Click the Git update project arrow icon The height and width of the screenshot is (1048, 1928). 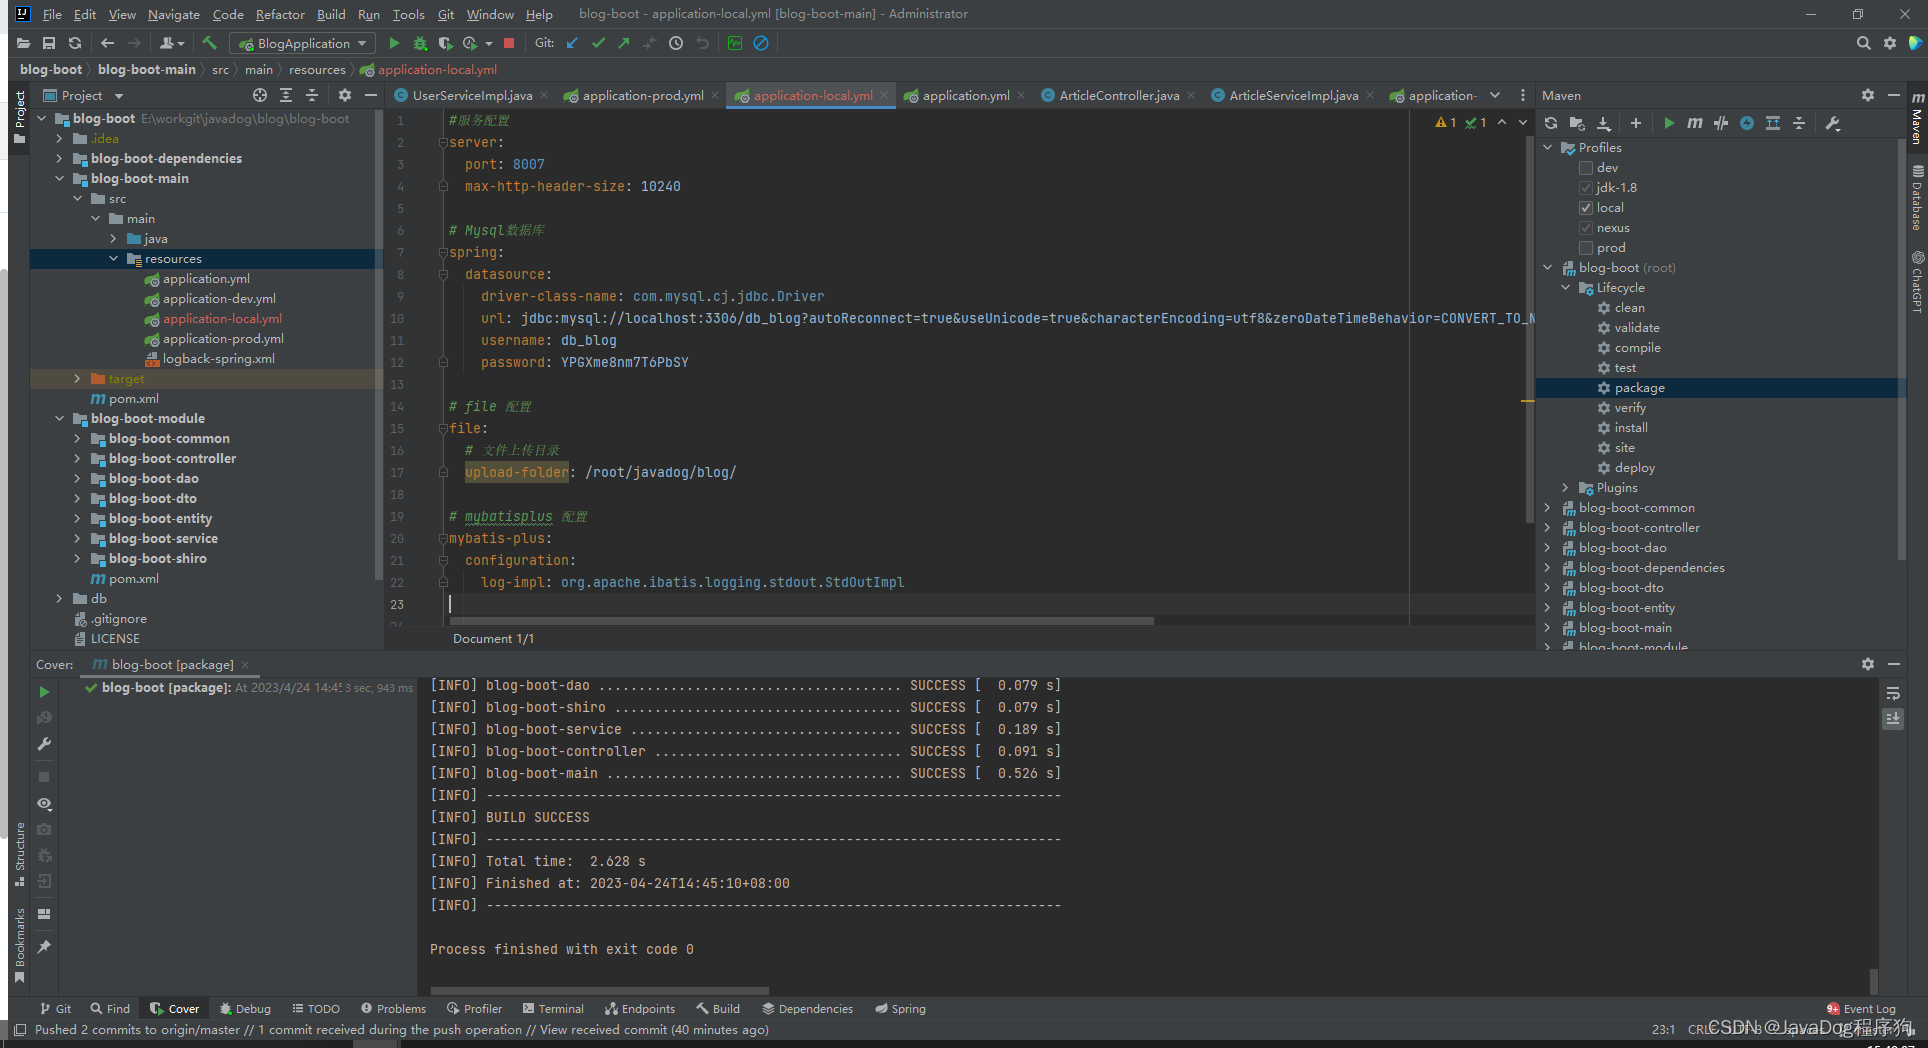(572, 43)
